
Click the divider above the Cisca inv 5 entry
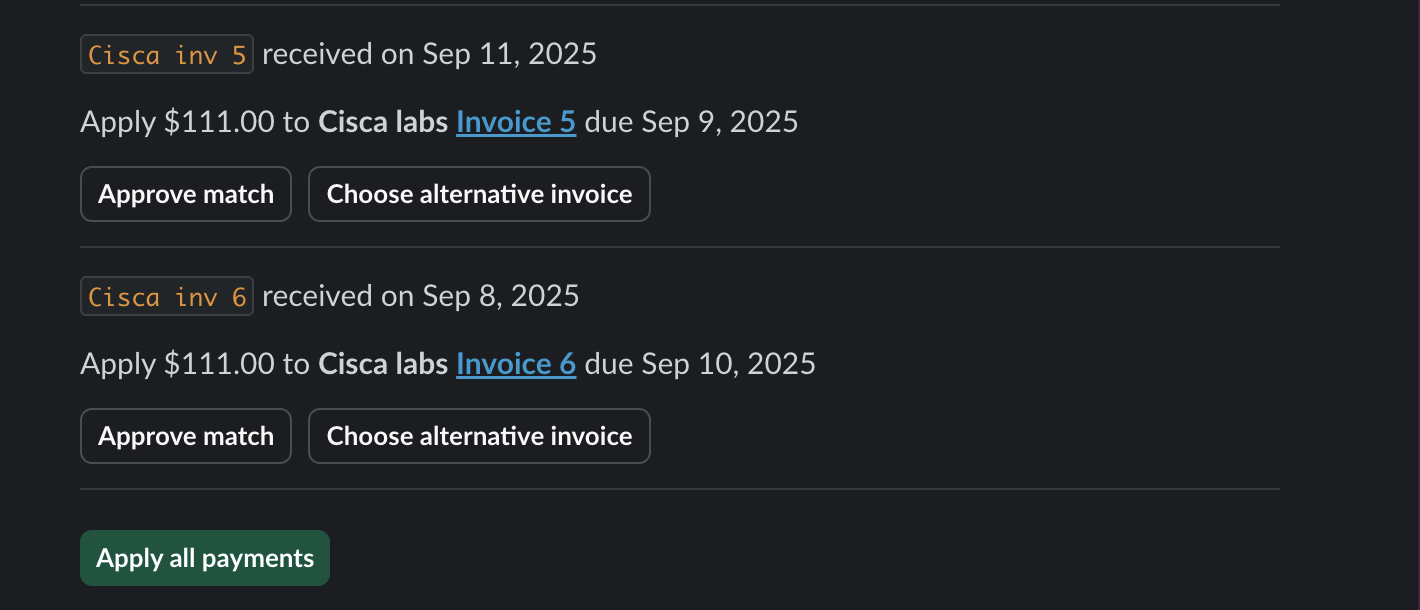click(680, 5)
